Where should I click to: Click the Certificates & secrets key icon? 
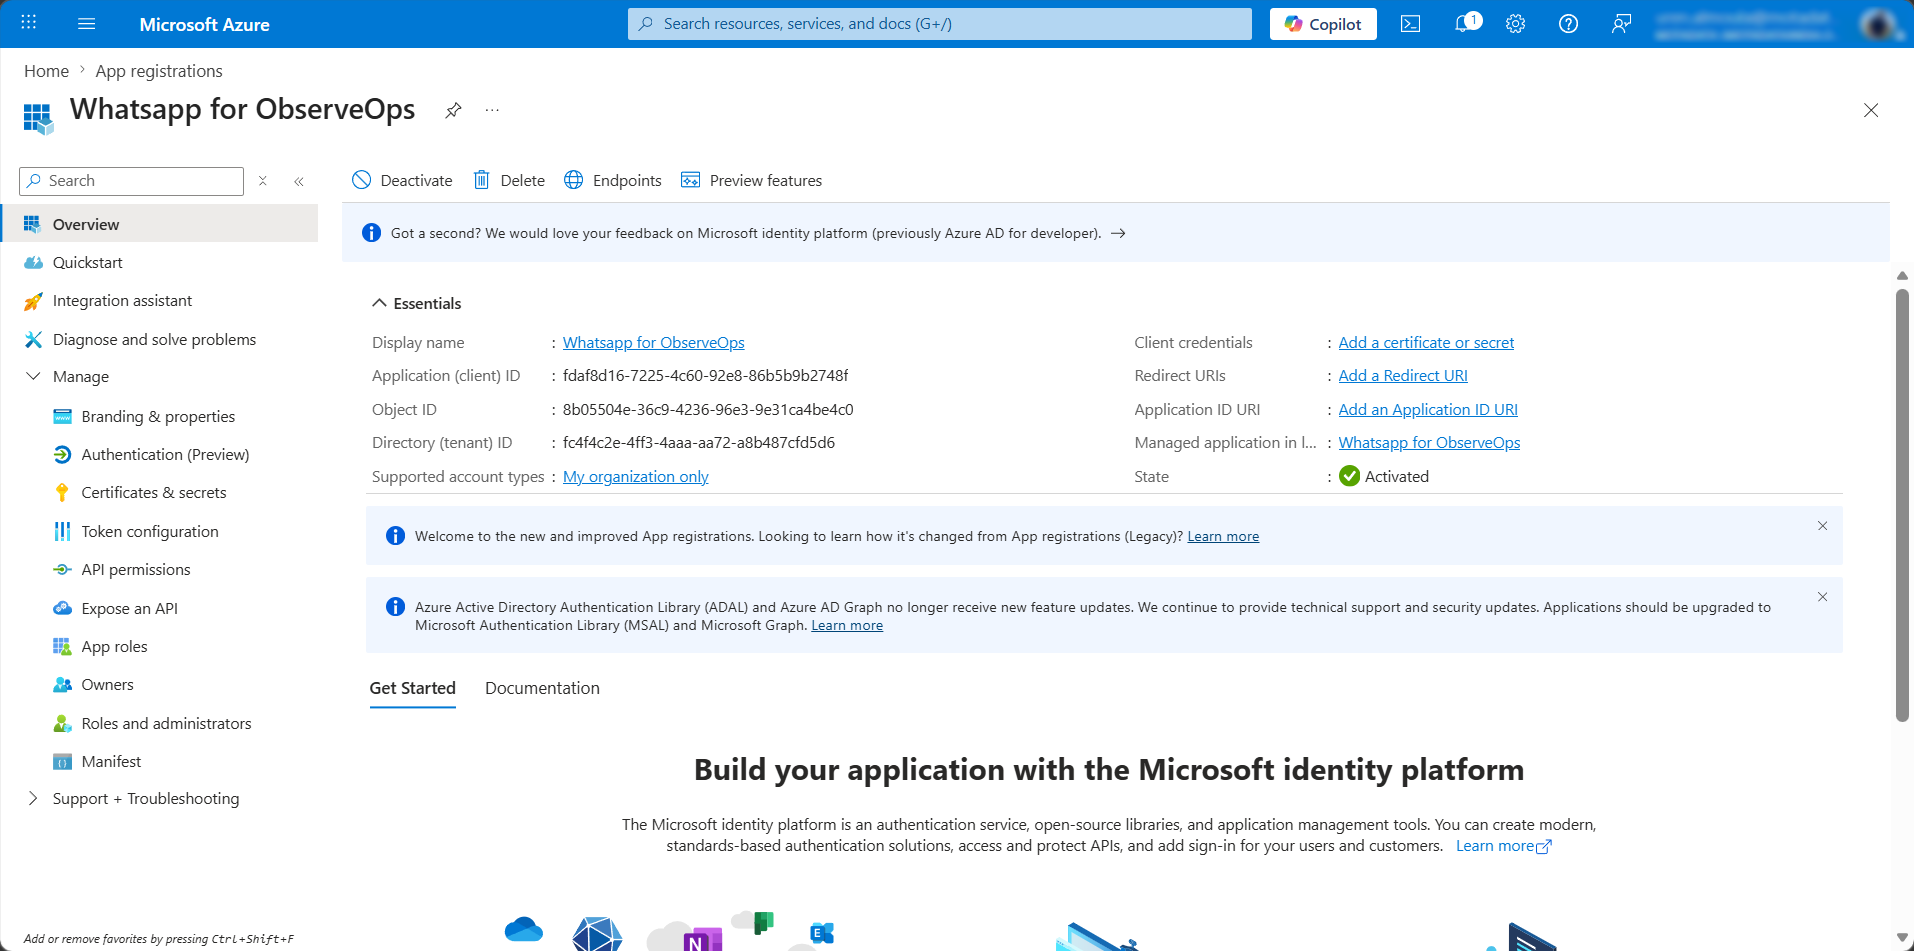pyautogui.click(x=62, y=493)
